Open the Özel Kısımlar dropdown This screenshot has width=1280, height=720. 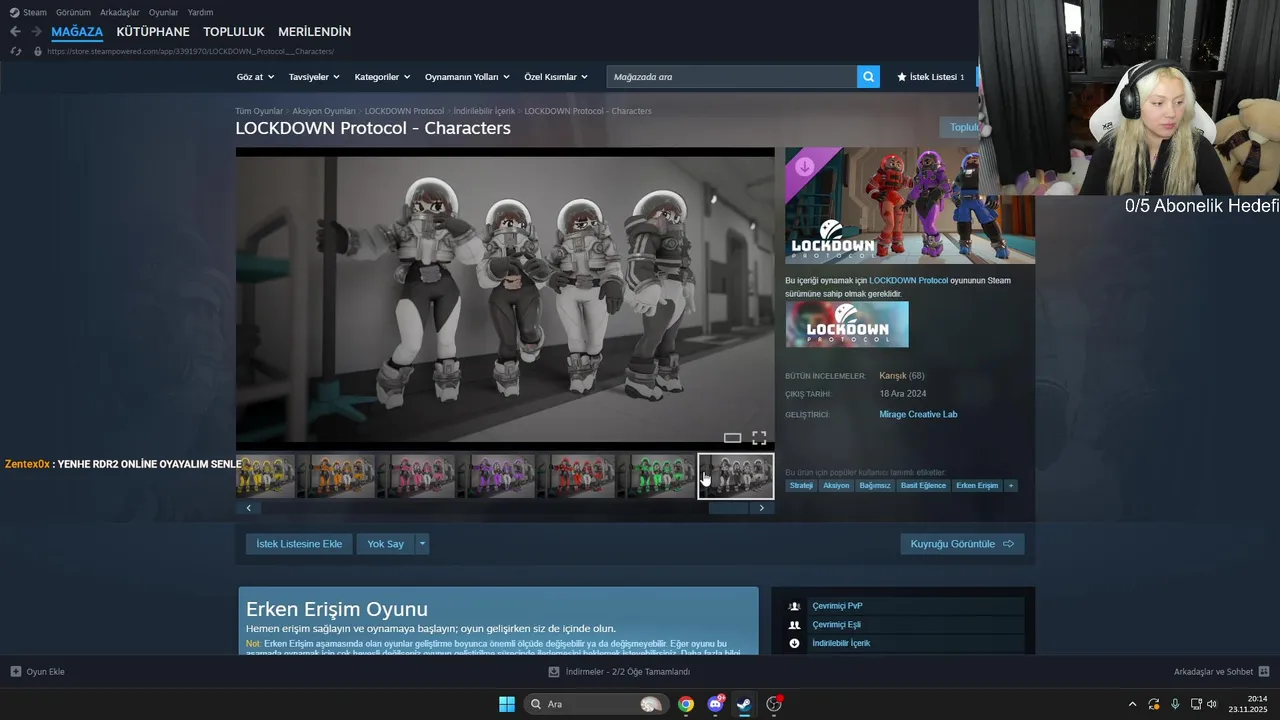point(556,77)
